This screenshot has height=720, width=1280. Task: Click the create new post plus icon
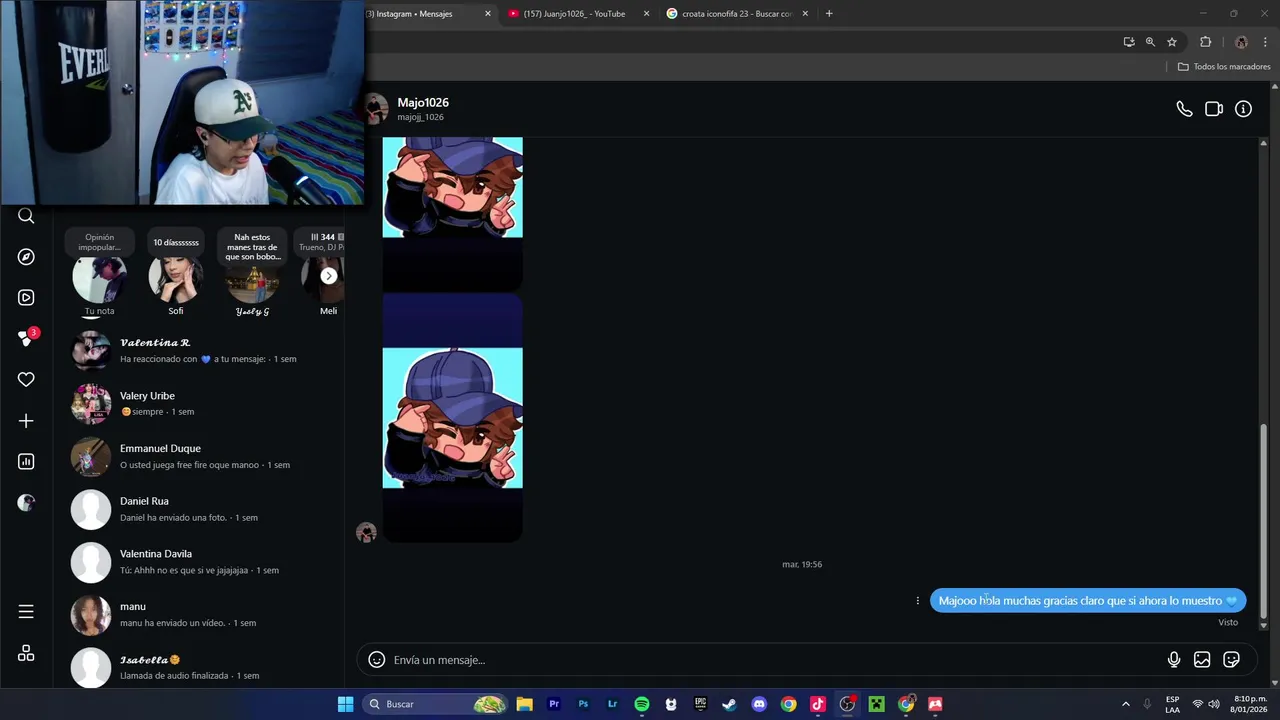[x=26, y=421]
